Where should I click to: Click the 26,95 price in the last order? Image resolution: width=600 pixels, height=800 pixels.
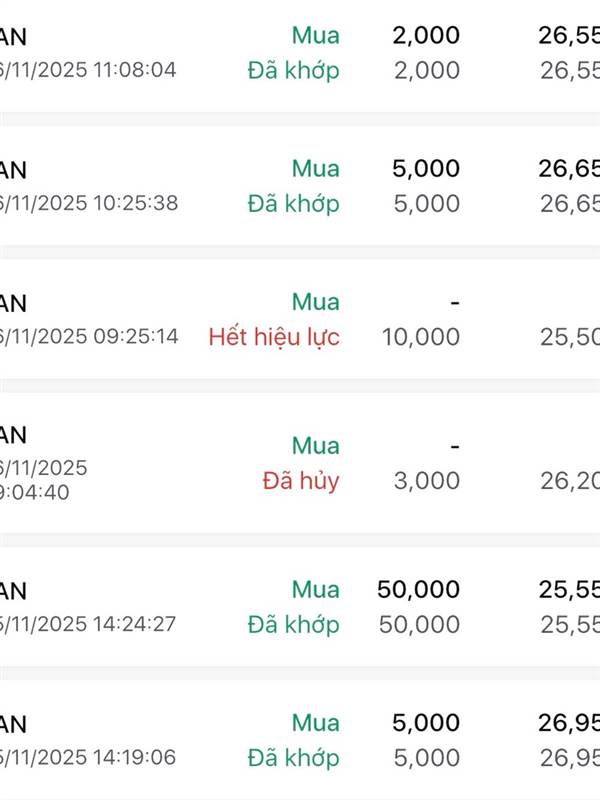tap(569, 723)
